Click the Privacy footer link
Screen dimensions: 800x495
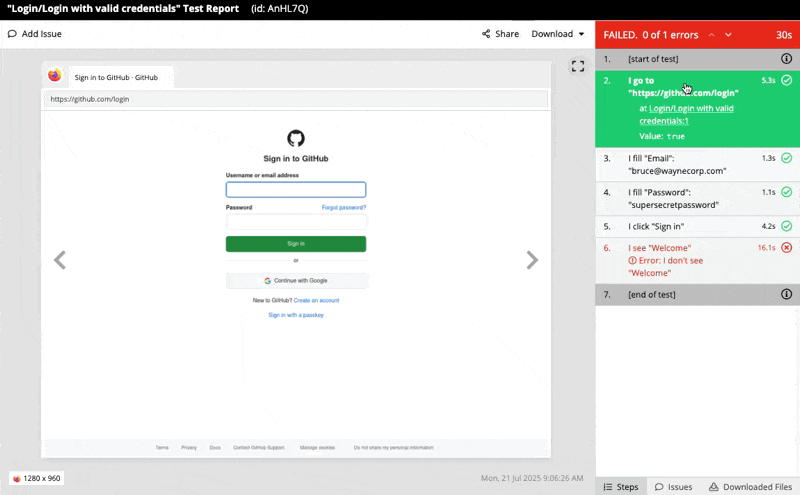(189, 448)
